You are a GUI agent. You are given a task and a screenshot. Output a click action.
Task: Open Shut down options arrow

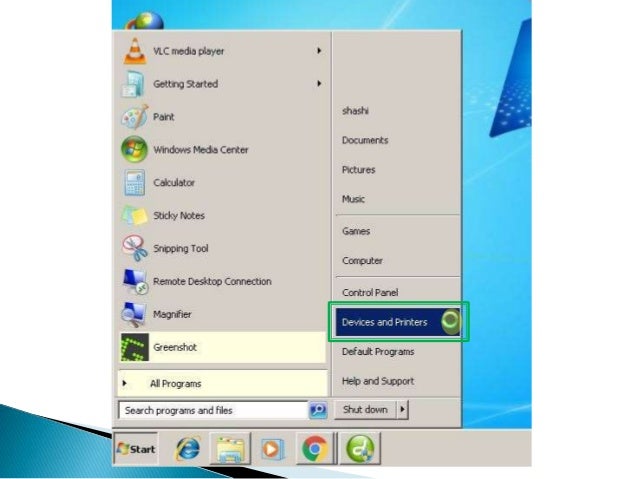[x=402, y=409]
